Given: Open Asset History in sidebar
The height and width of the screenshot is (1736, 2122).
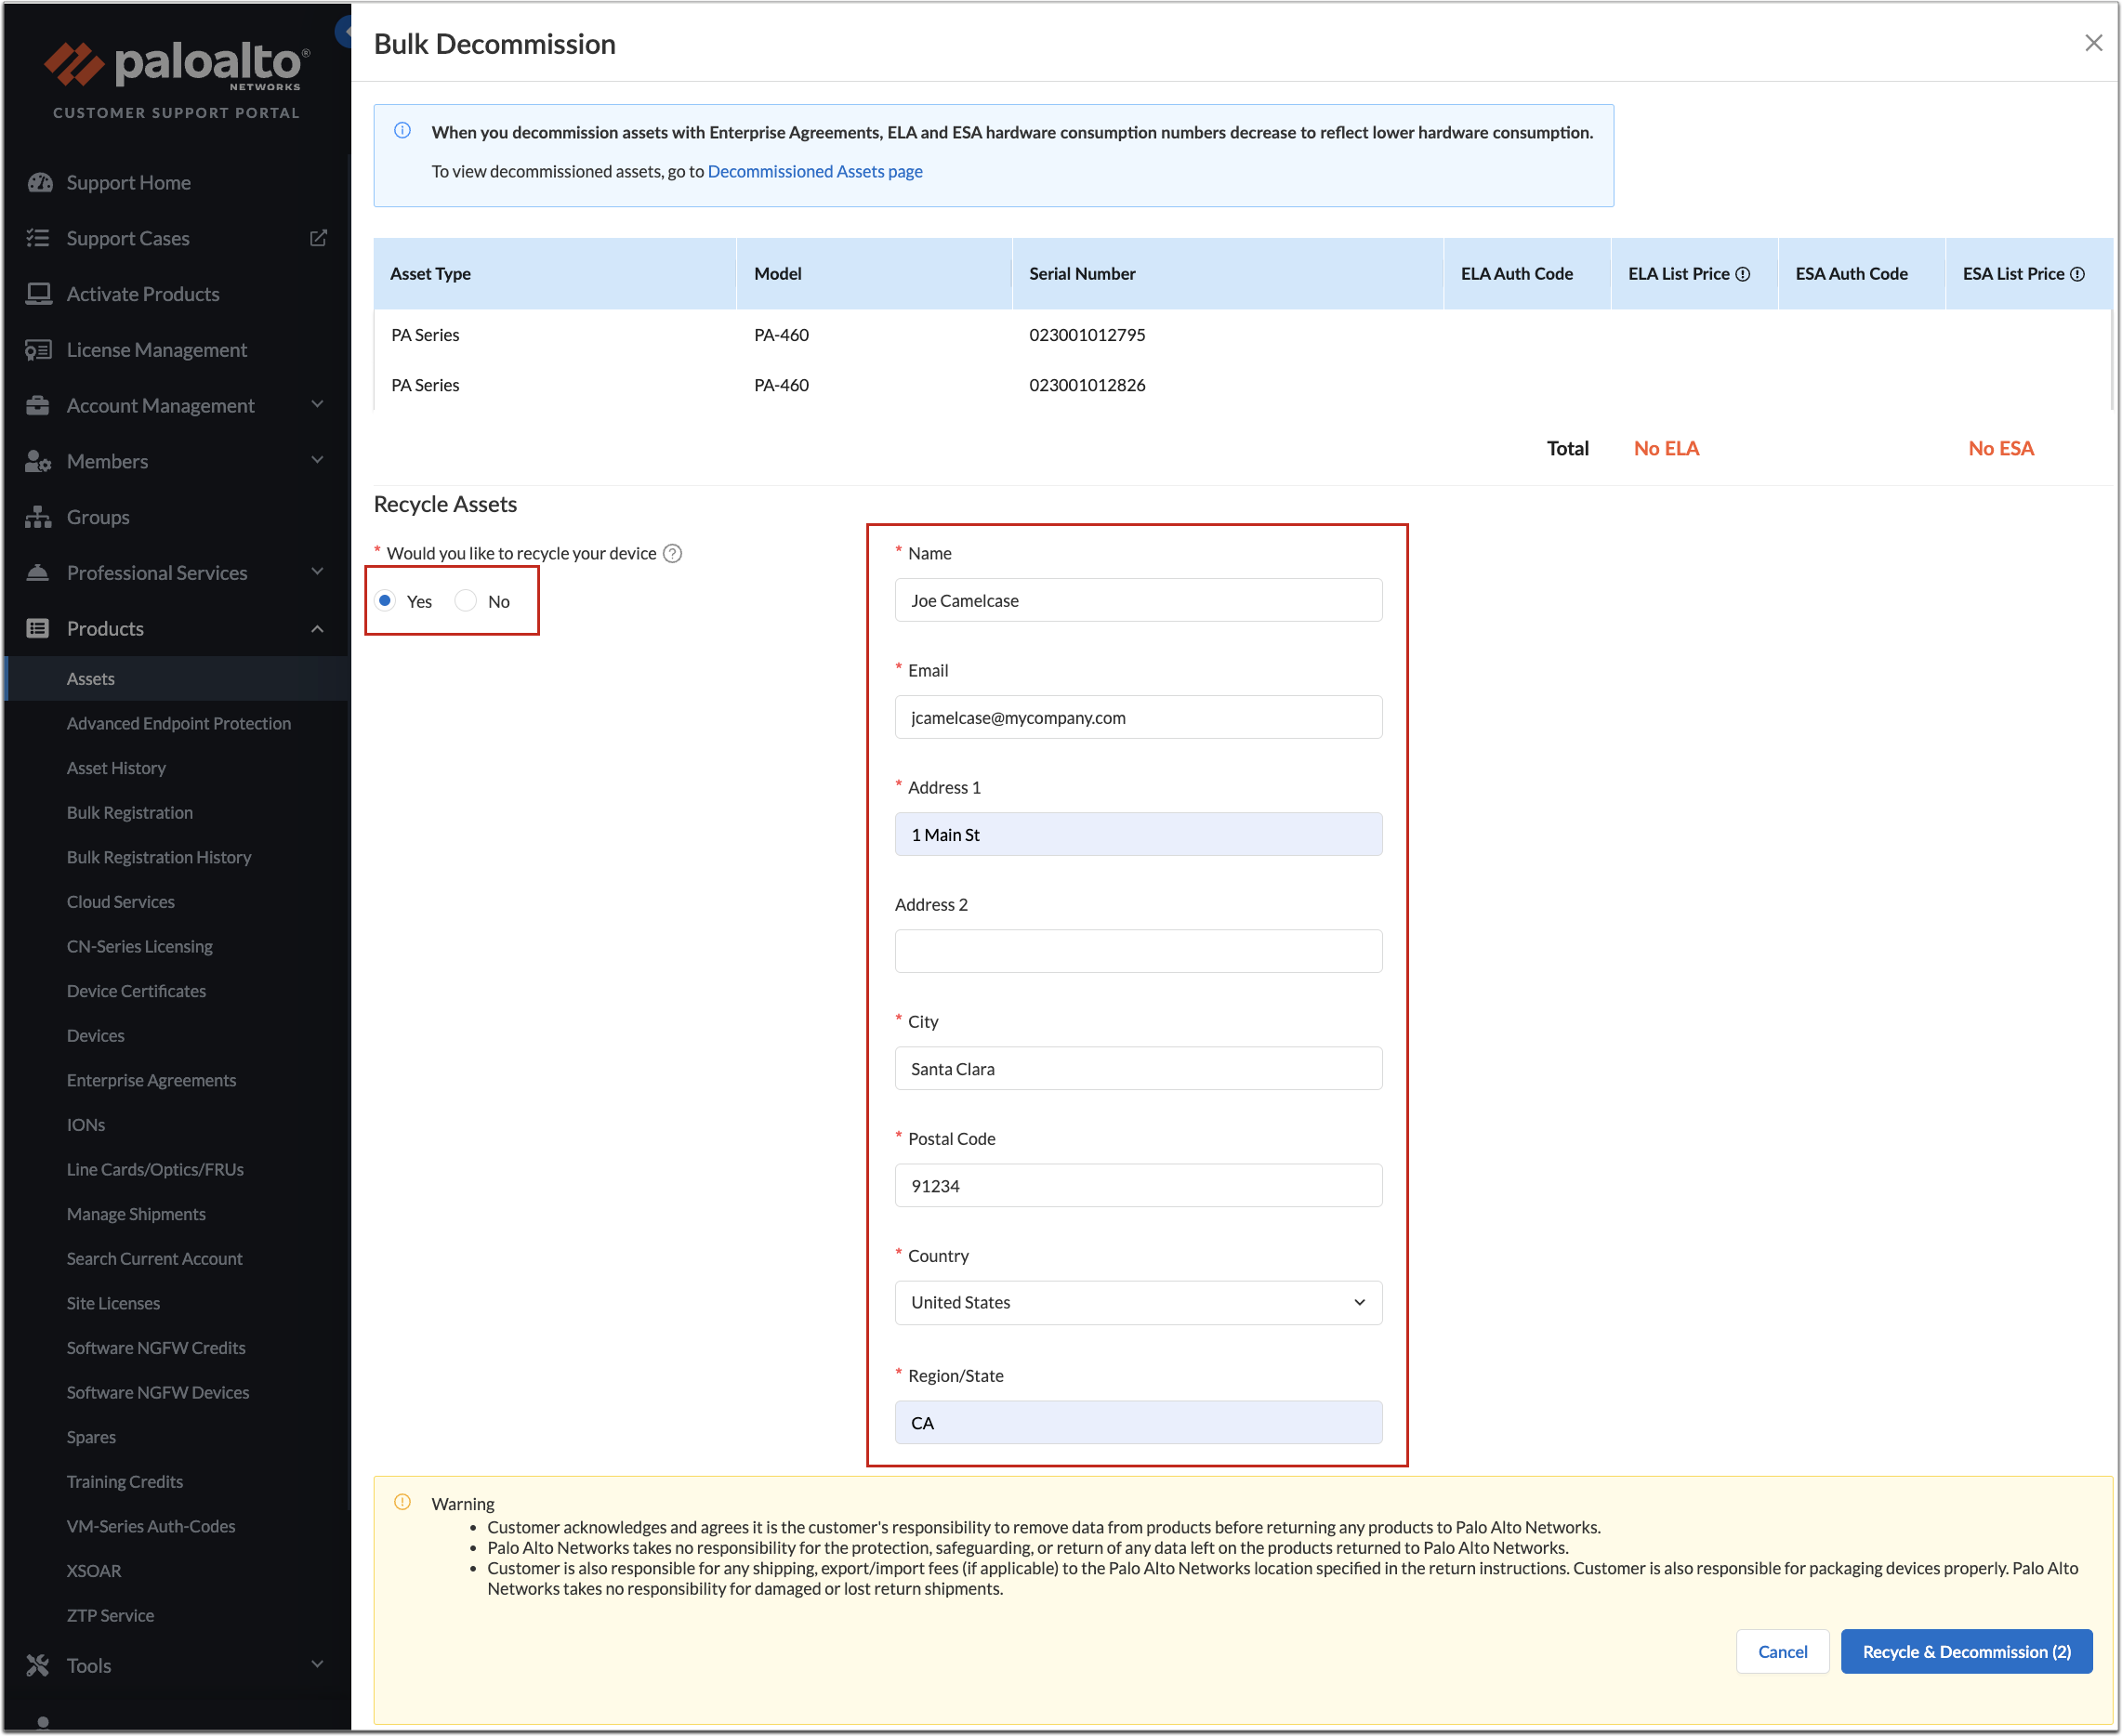Looking at the screenshot, I should point(116,768).
